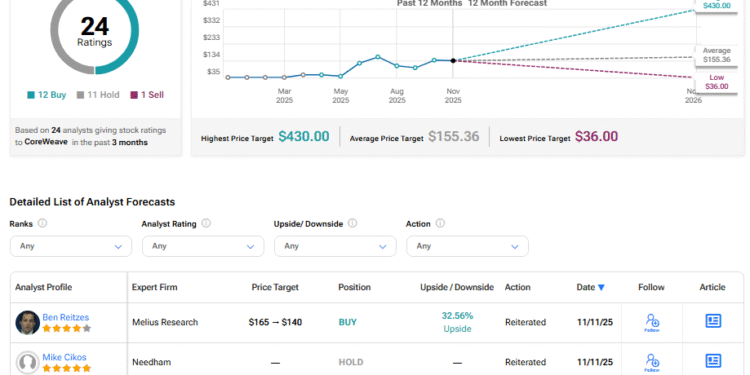Click Mike Cikos's star rating
The width and height of the screenshot is (750, 375).
click(66, 368)
